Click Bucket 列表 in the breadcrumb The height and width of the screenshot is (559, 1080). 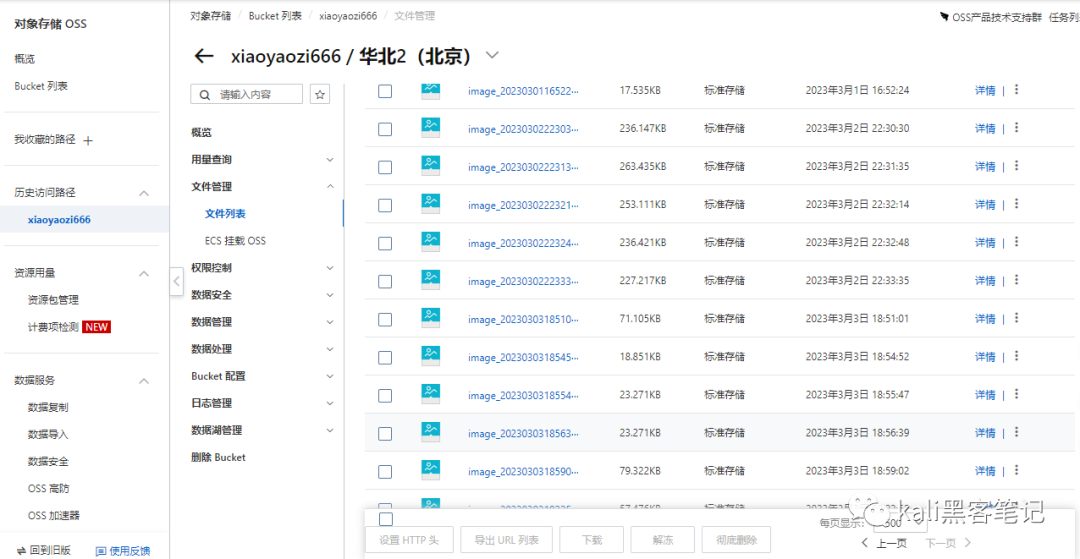(276, 16)
